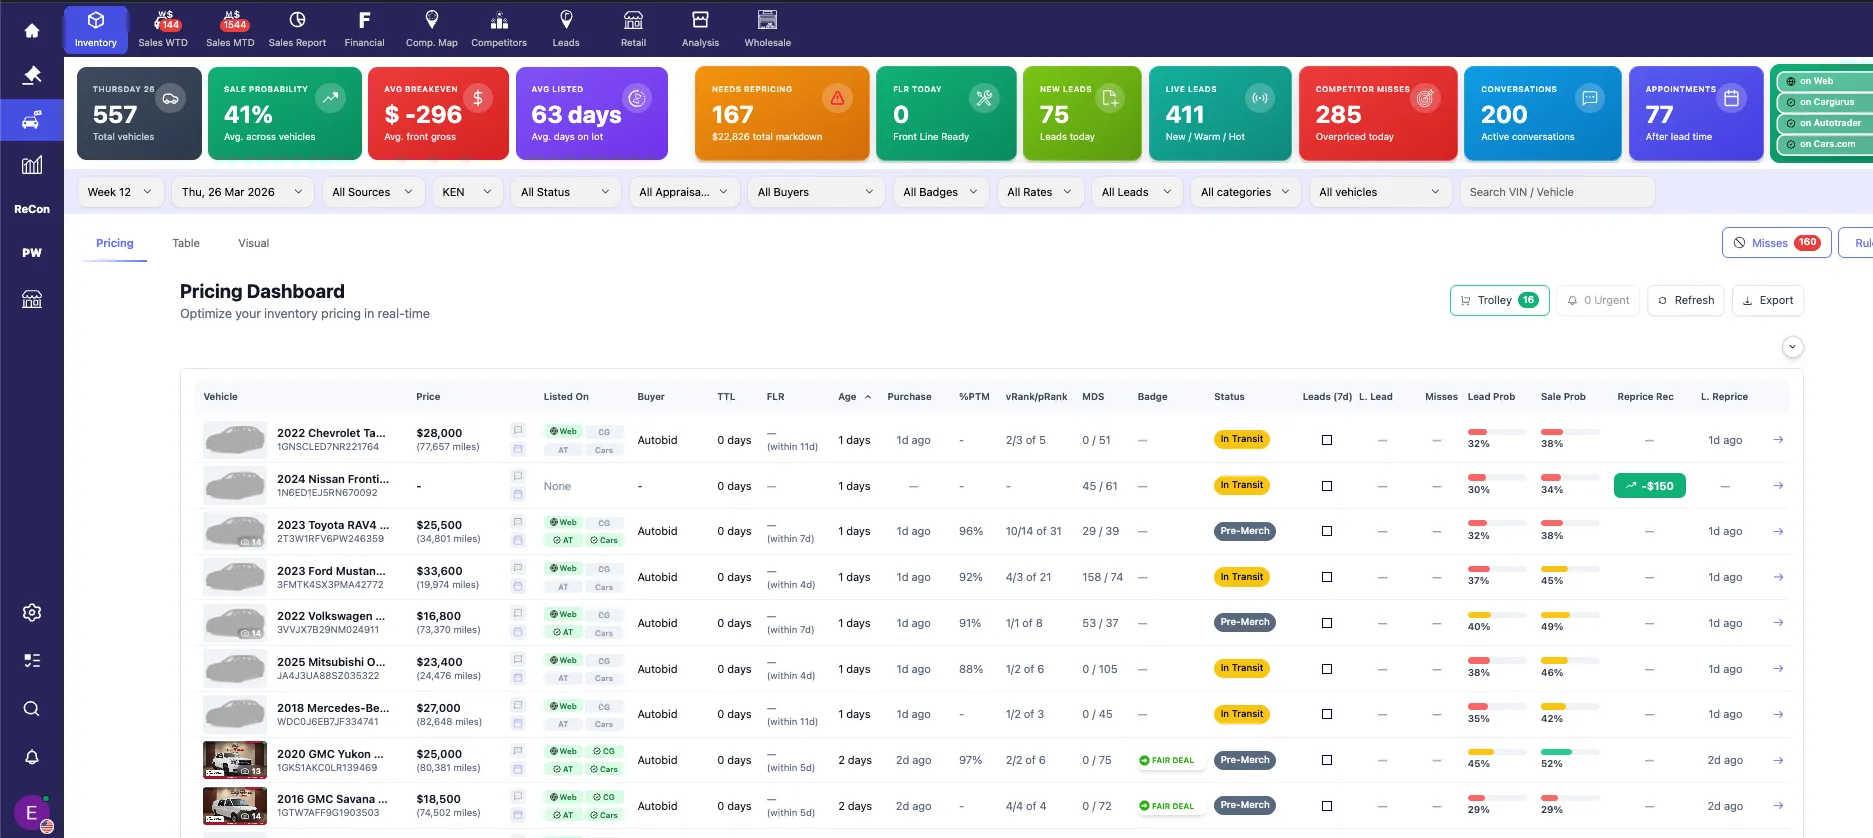Open Retail in top nav
The width and height of the screenshot is (1873, 838).
633,29
